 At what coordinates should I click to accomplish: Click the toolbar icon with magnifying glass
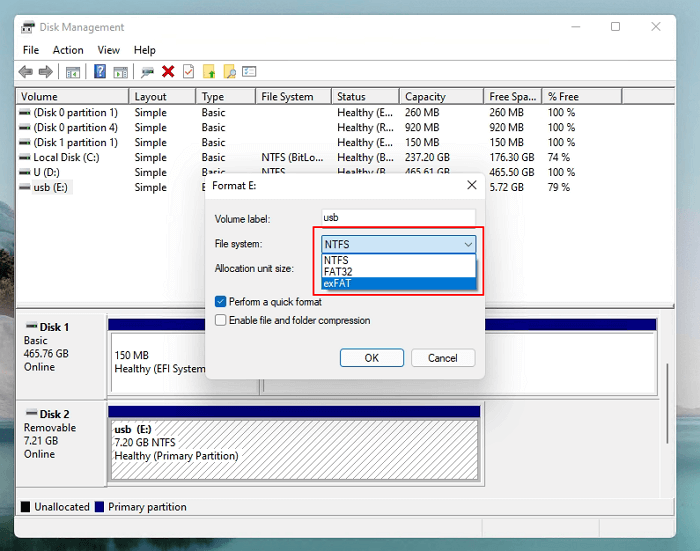[229, 72]
